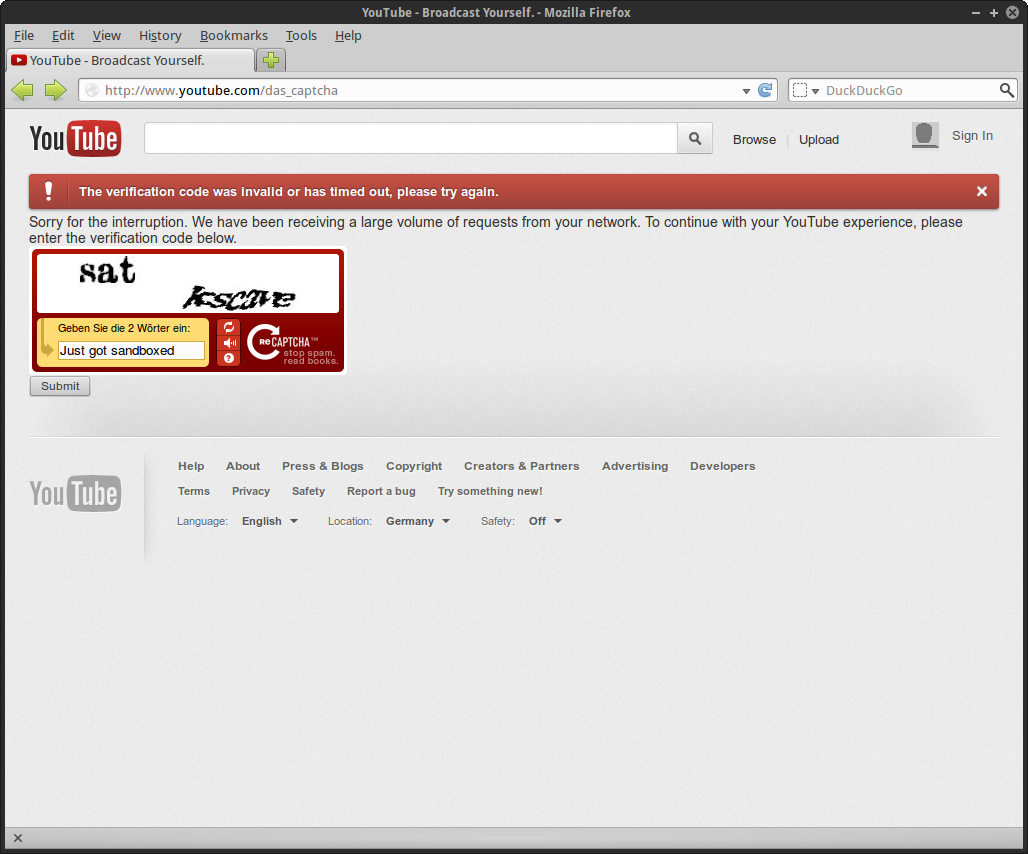Click the green forward arrow button
The height and width of the screenshot is (854, 1028).
click(x=56, y=90)
